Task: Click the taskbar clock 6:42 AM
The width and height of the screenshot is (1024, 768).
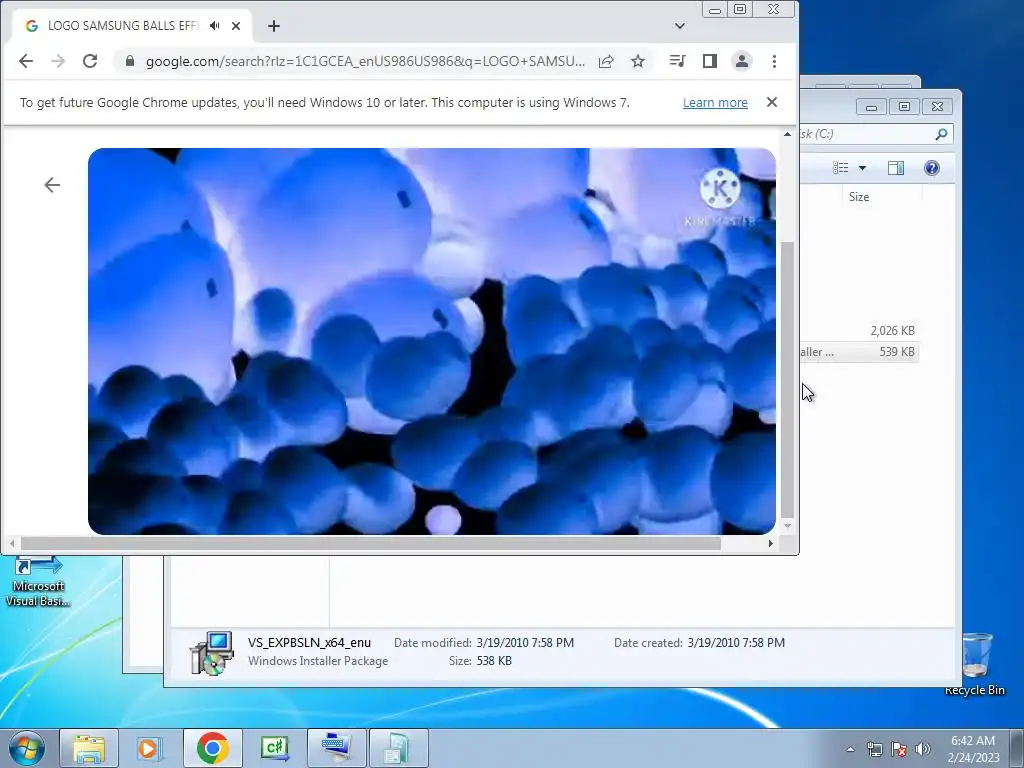Action: pos(973,741)
